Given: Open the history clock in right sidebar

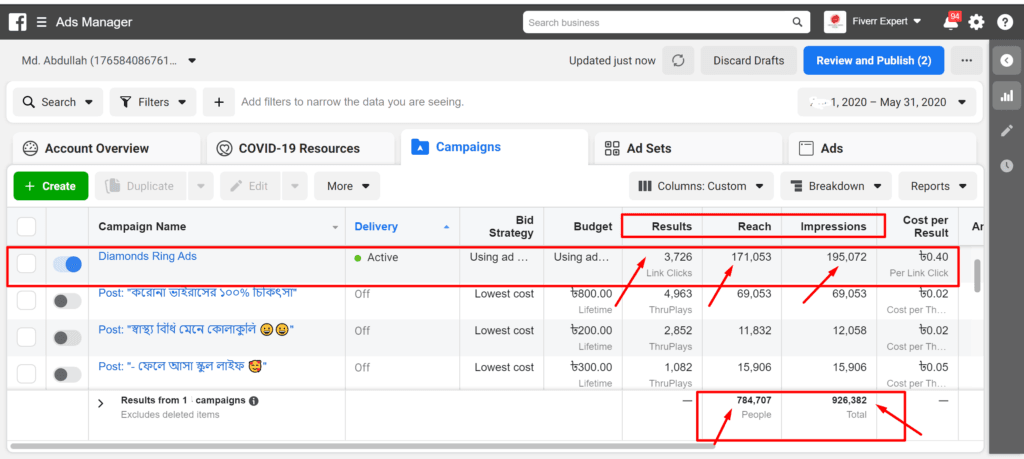Looking at the screenshot, I should point(1006,166).
